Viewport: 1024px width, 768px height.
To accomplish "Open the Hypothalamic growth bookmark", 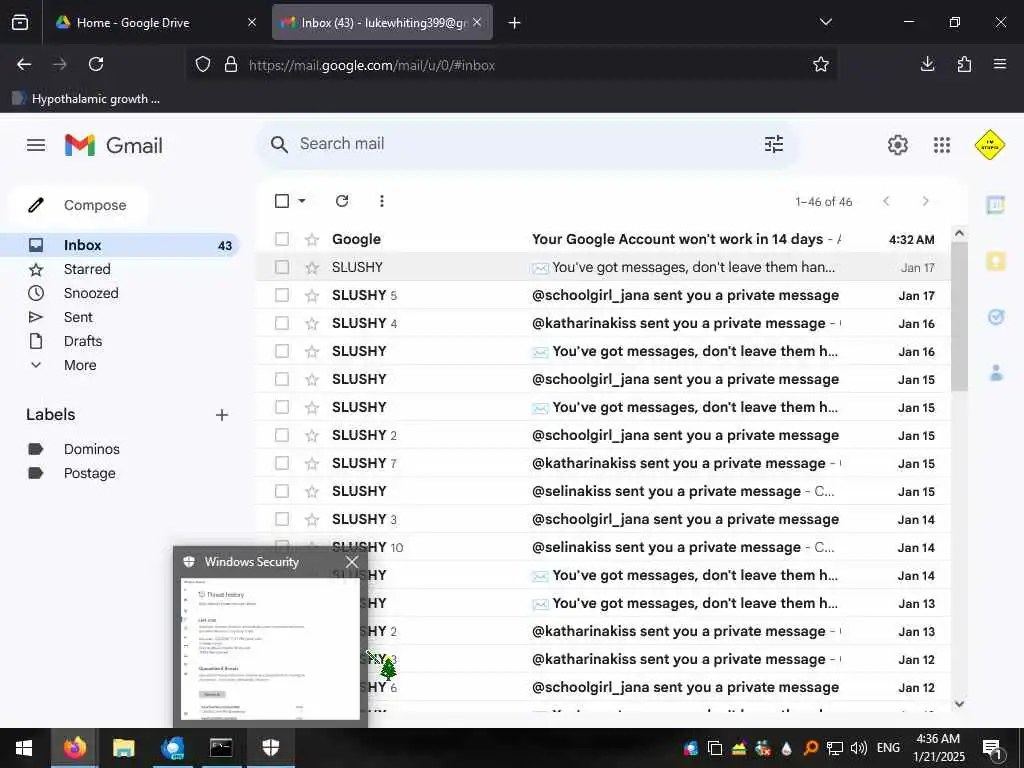I will (86, 99).
